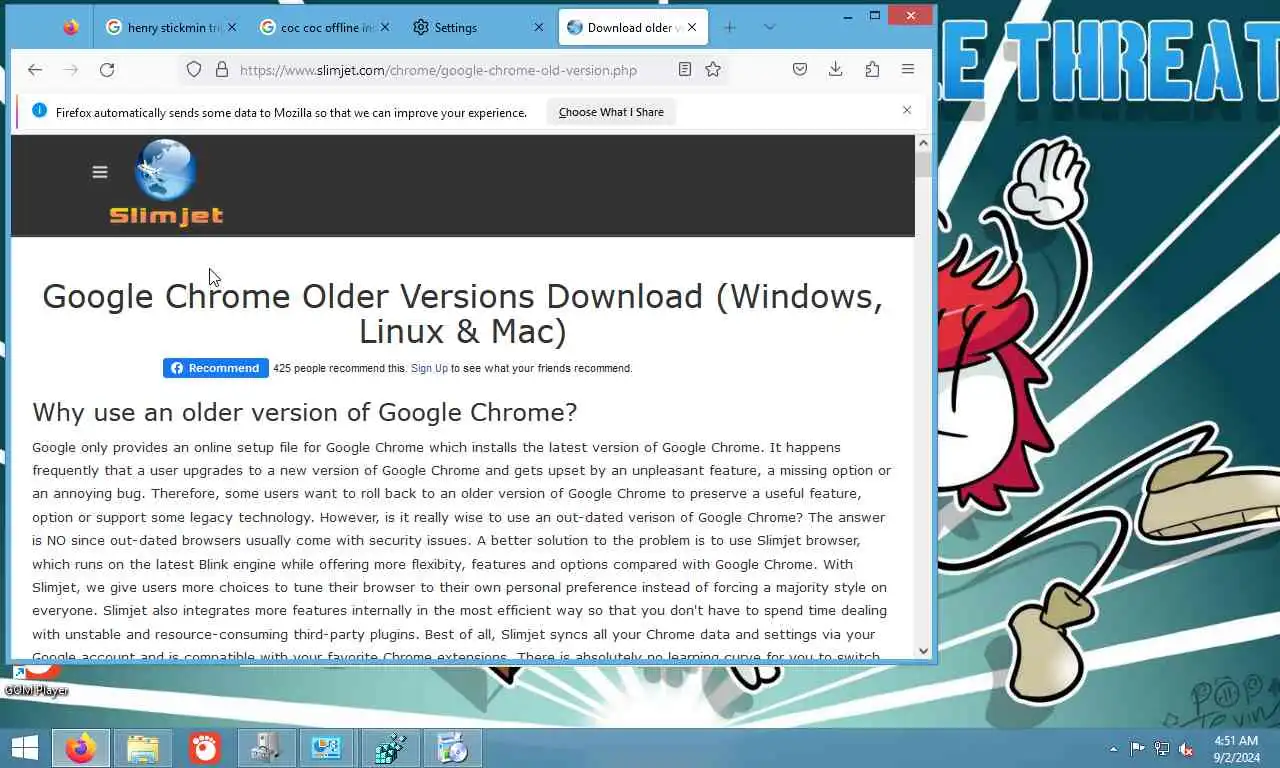Image resolution: width=1280 pixels, height=768 pixels.
Task: Click the Facebook Recommend button
Action: click(x=216, y=368)
